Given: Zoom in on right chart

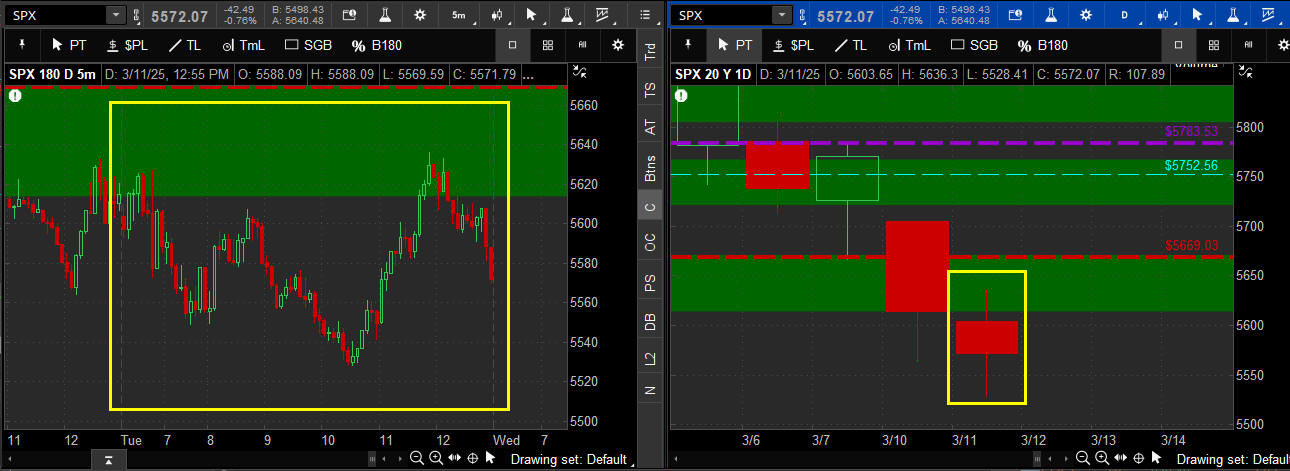Looking at the screenshot, I should [x=1101, y=458].
